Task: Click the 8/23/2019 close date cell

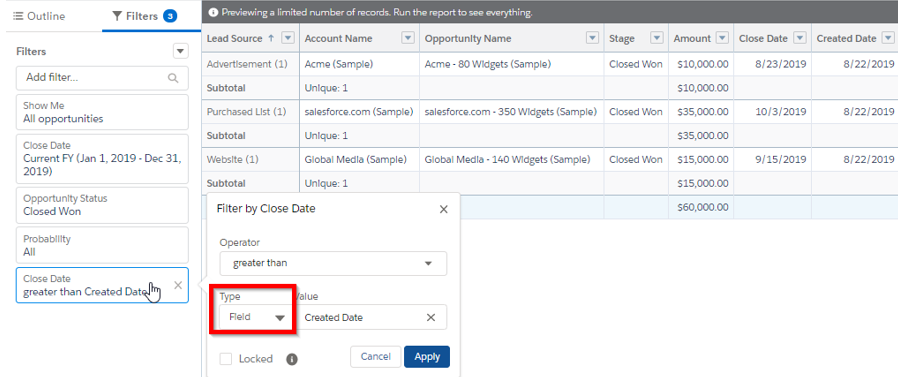Action: coord(773,64)
